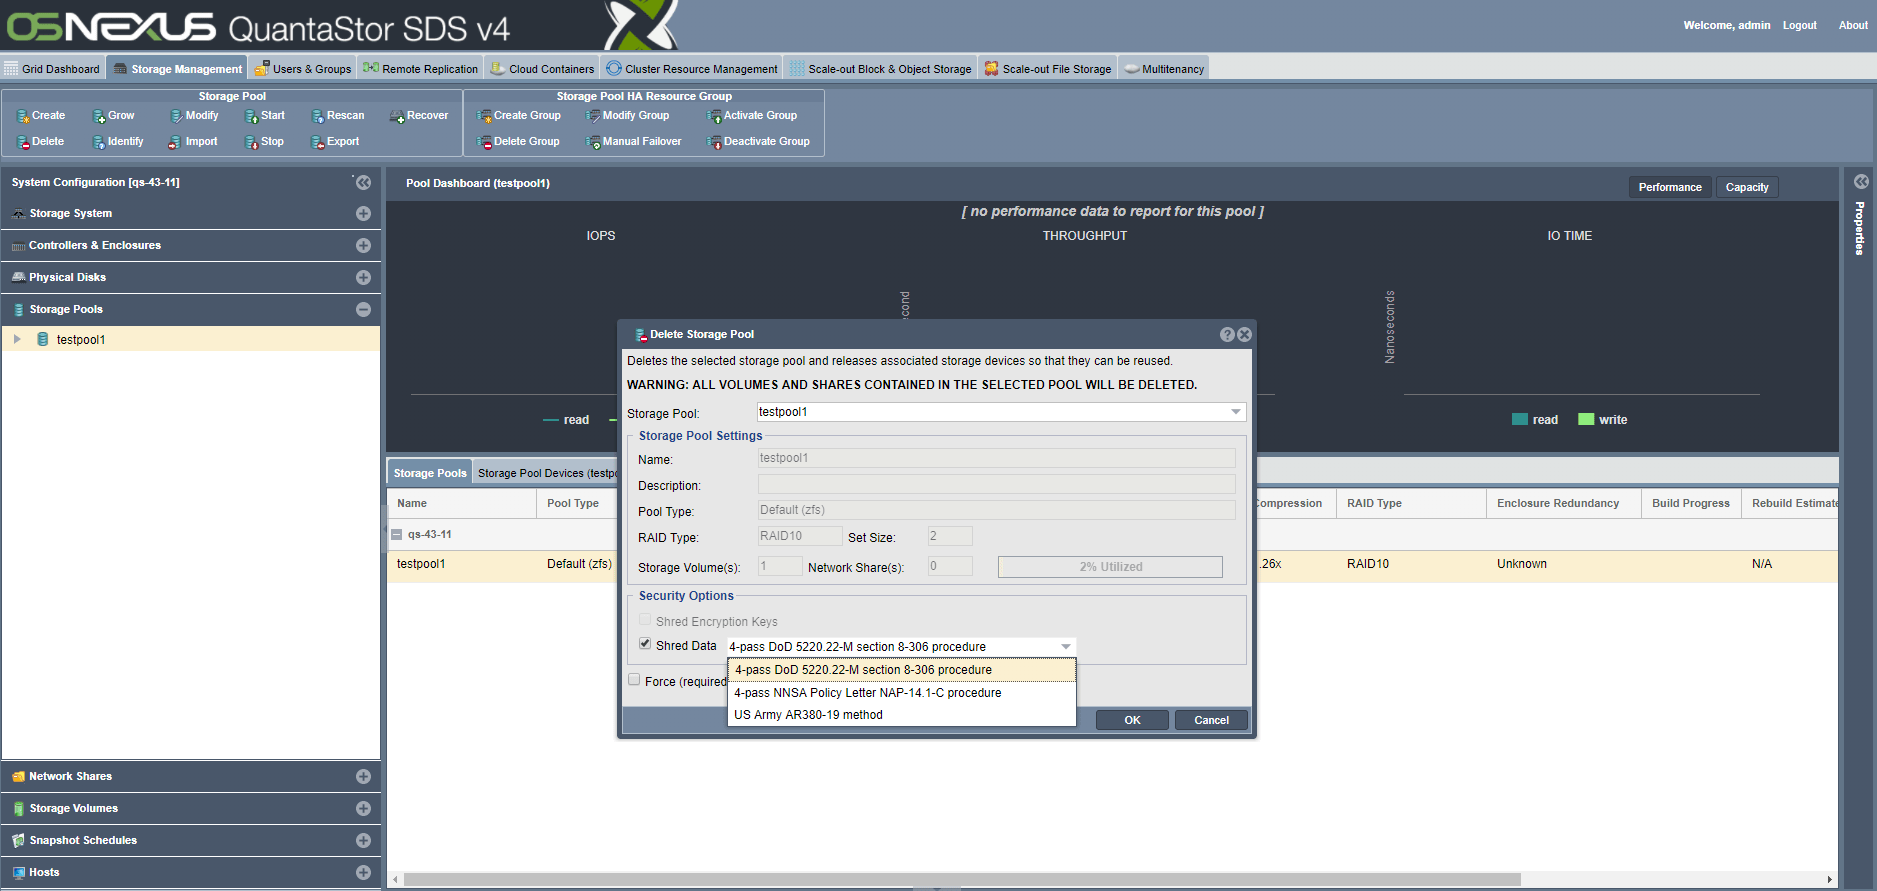Cancel the Delete Storage Pool dialog
Screen dimensions: 1877x891
pos(1211,720)
